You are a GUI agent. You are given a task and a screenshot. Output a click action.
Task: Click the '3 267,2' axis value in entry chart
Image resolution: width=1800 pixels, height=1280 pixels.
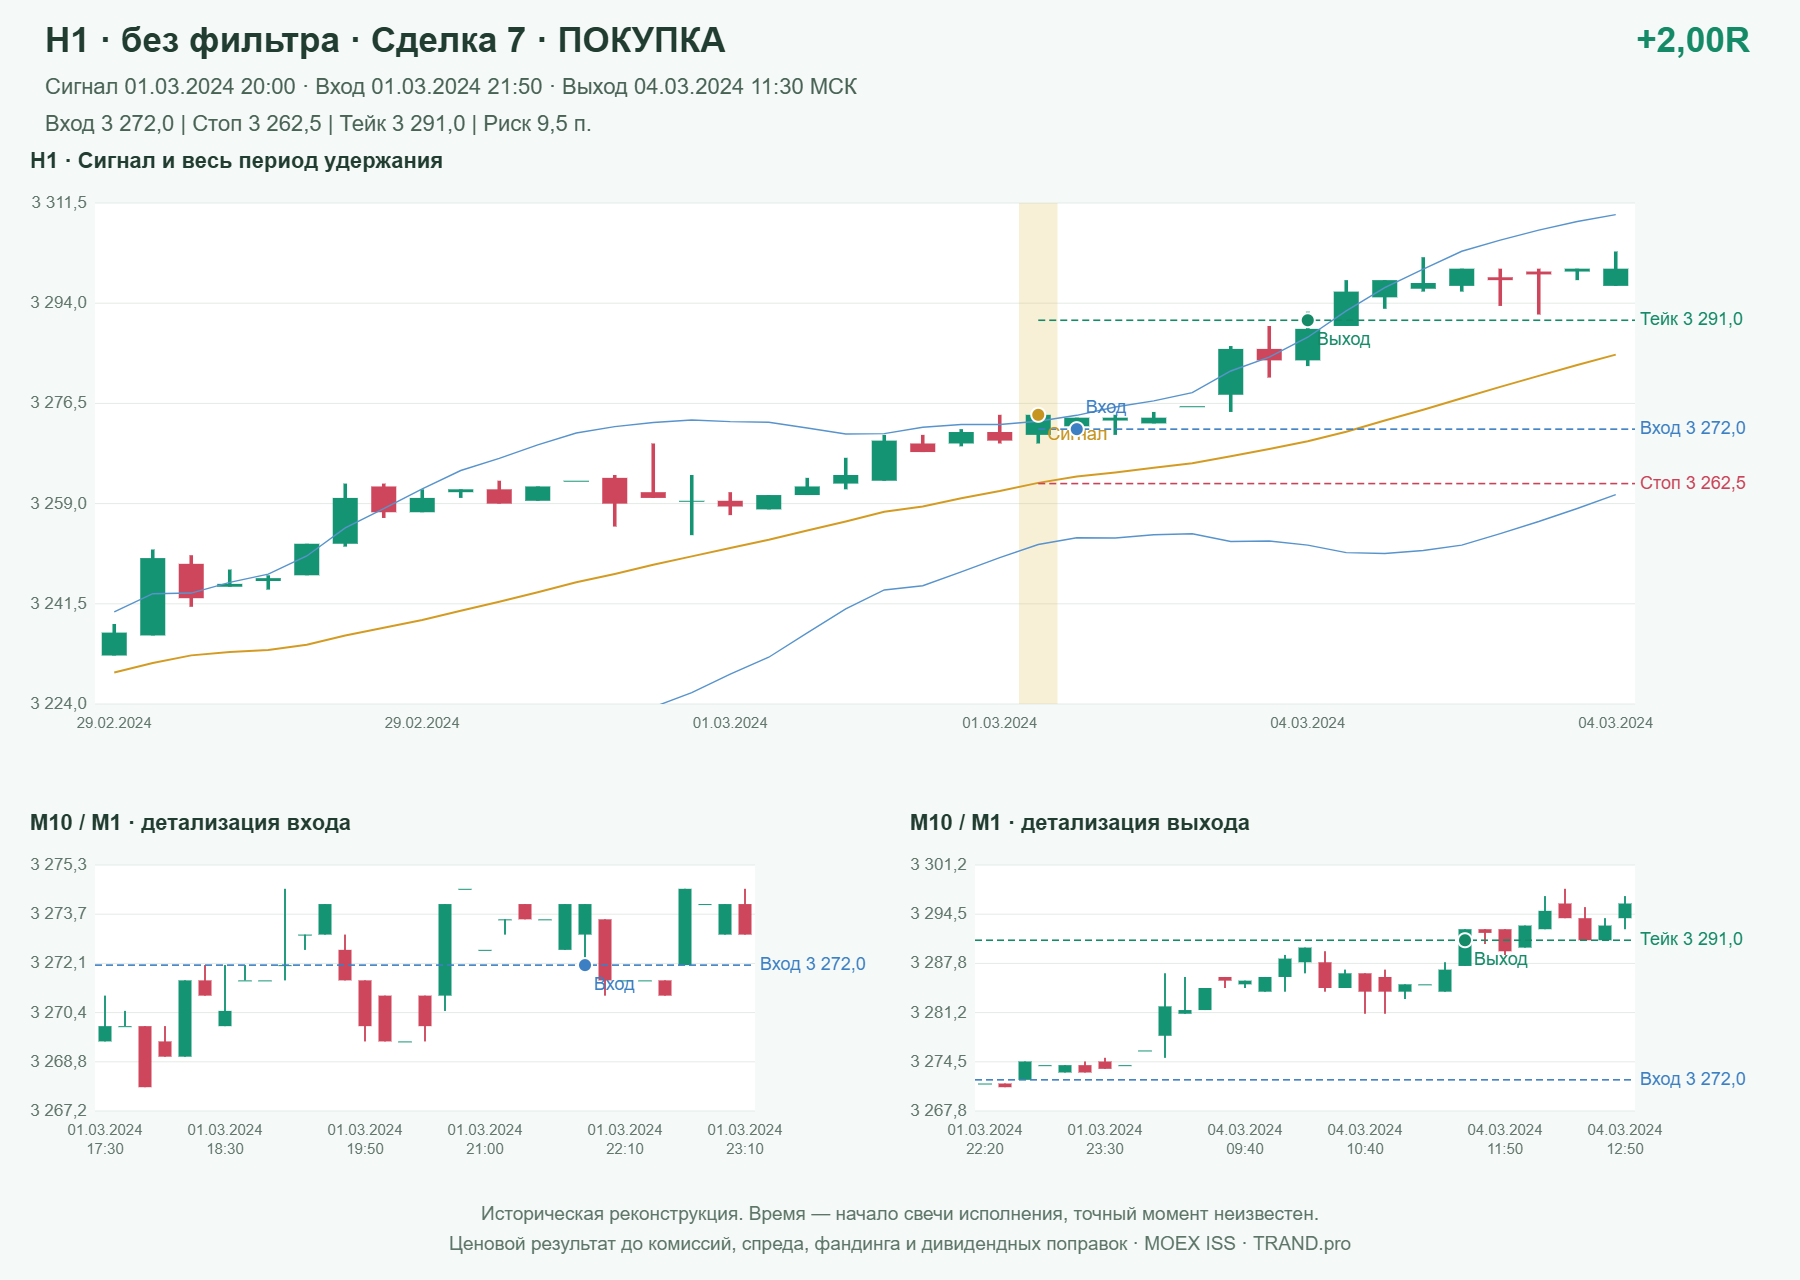(59, 1111)
